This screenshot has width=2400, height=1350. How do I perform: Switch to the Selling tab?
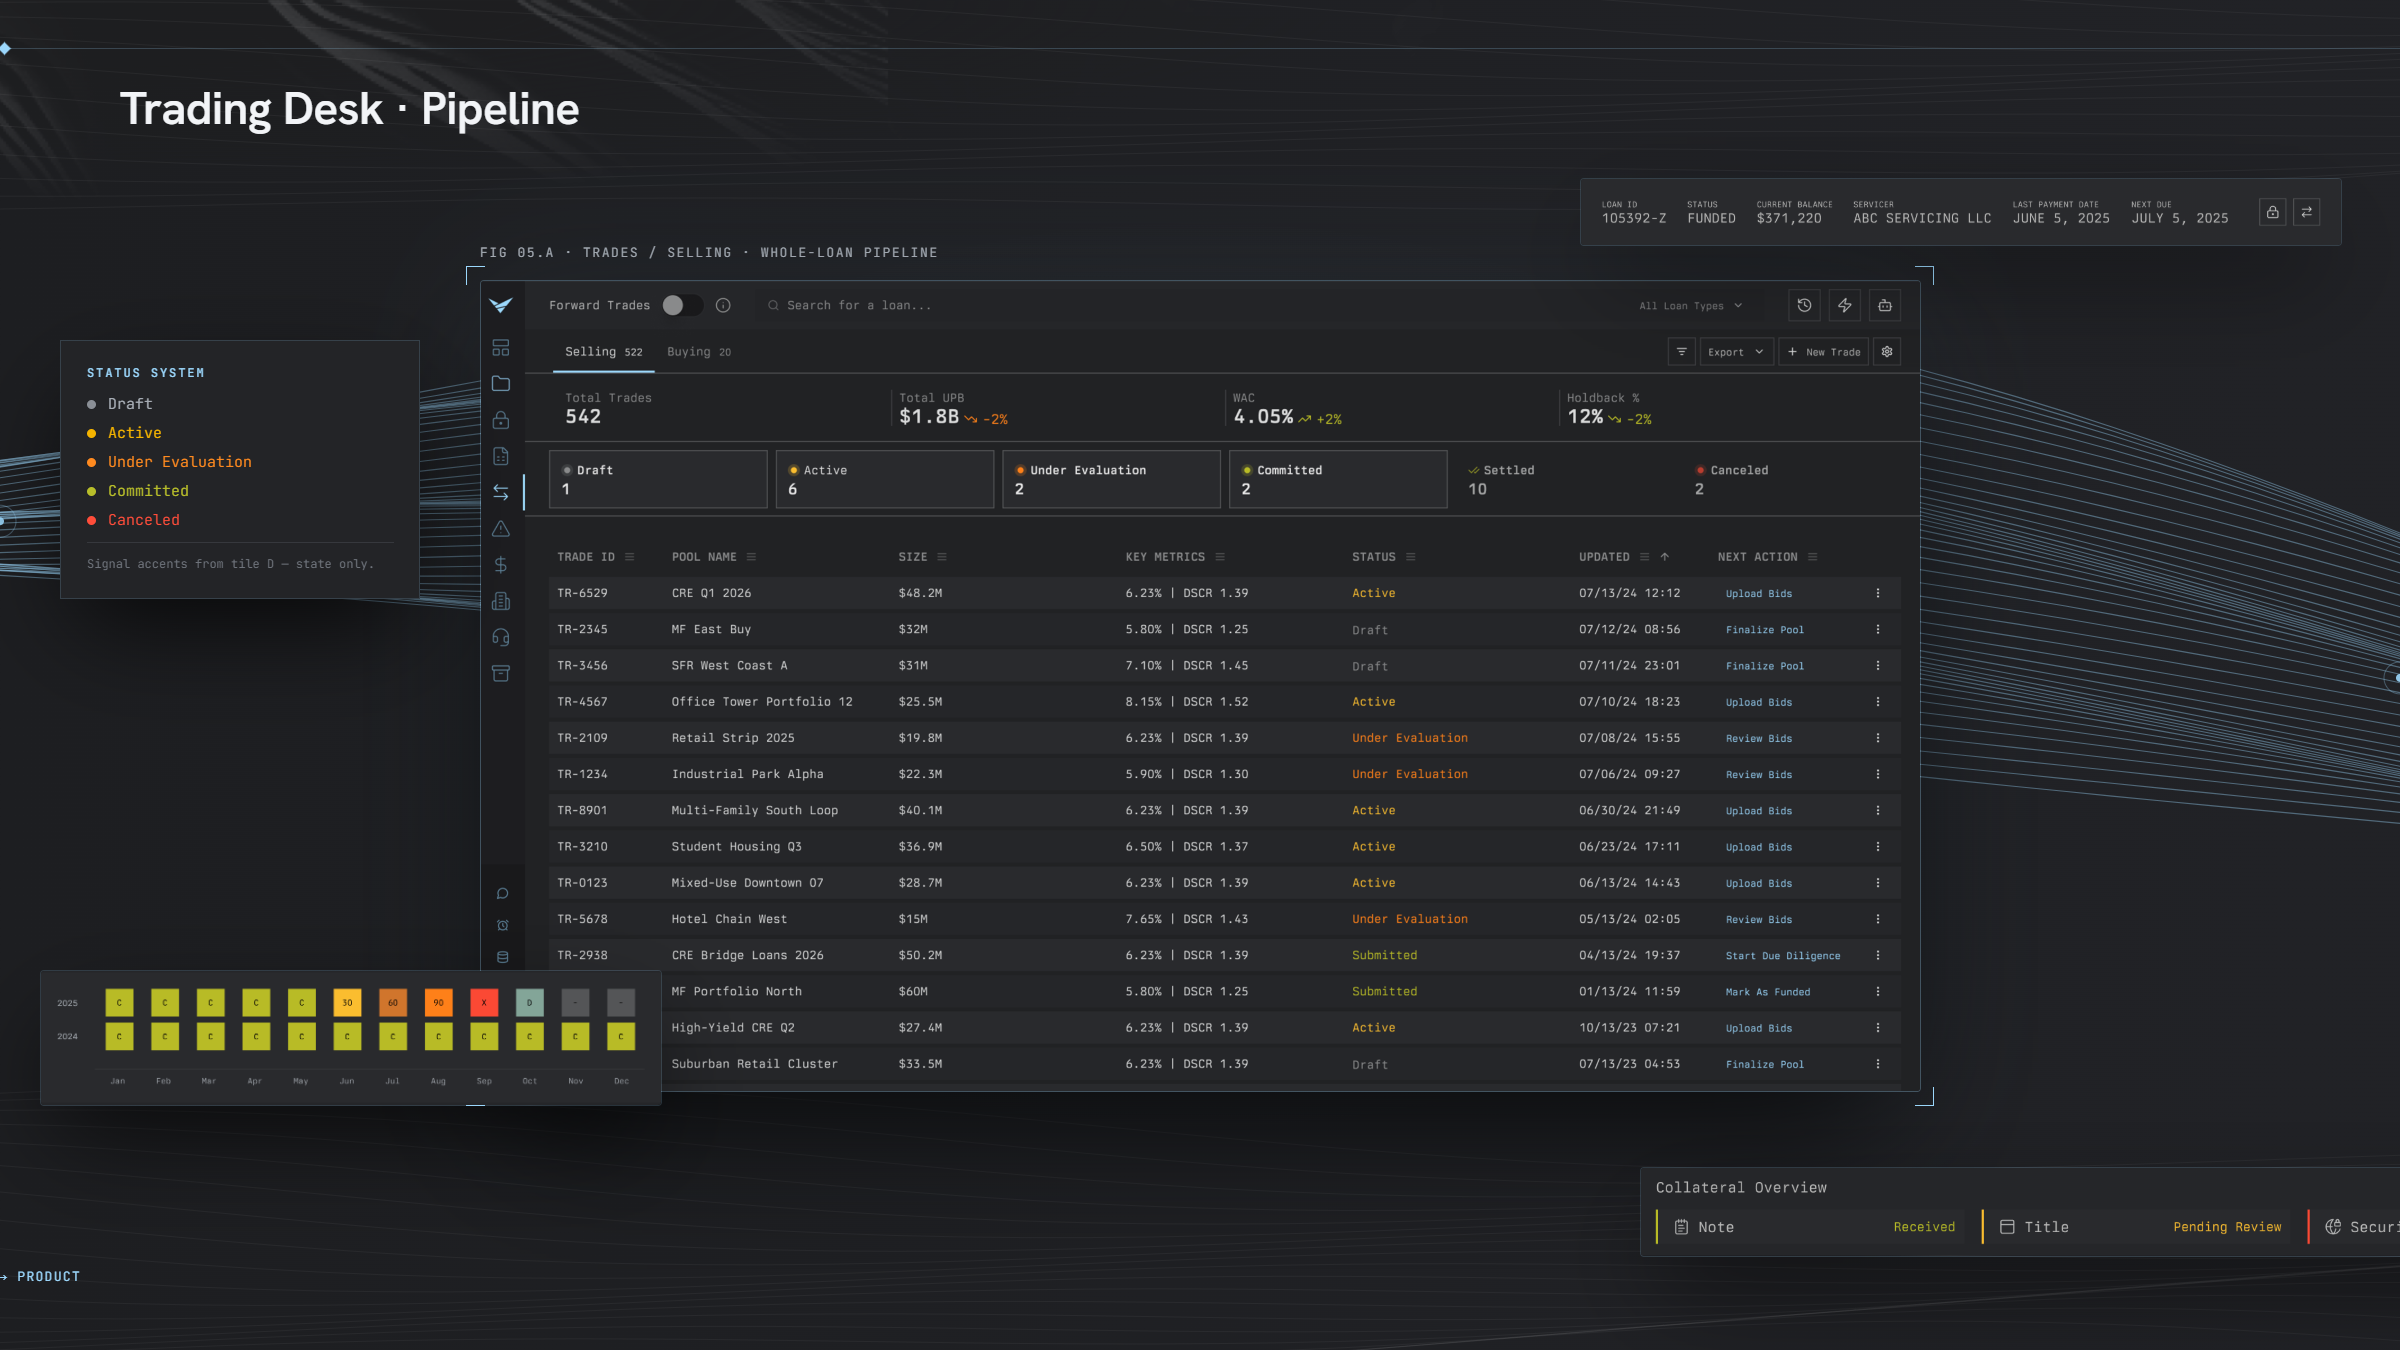point(603,352)
